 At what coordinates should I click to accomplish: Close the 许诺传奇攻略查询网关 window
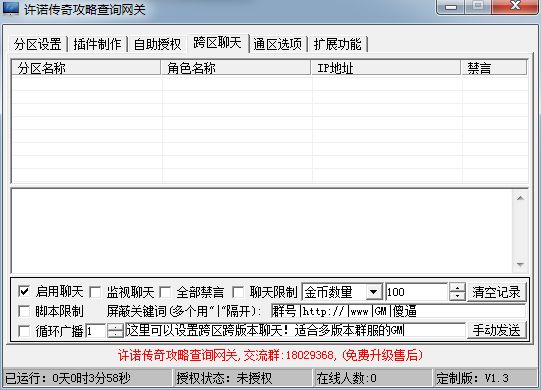(x=515, y=6)
